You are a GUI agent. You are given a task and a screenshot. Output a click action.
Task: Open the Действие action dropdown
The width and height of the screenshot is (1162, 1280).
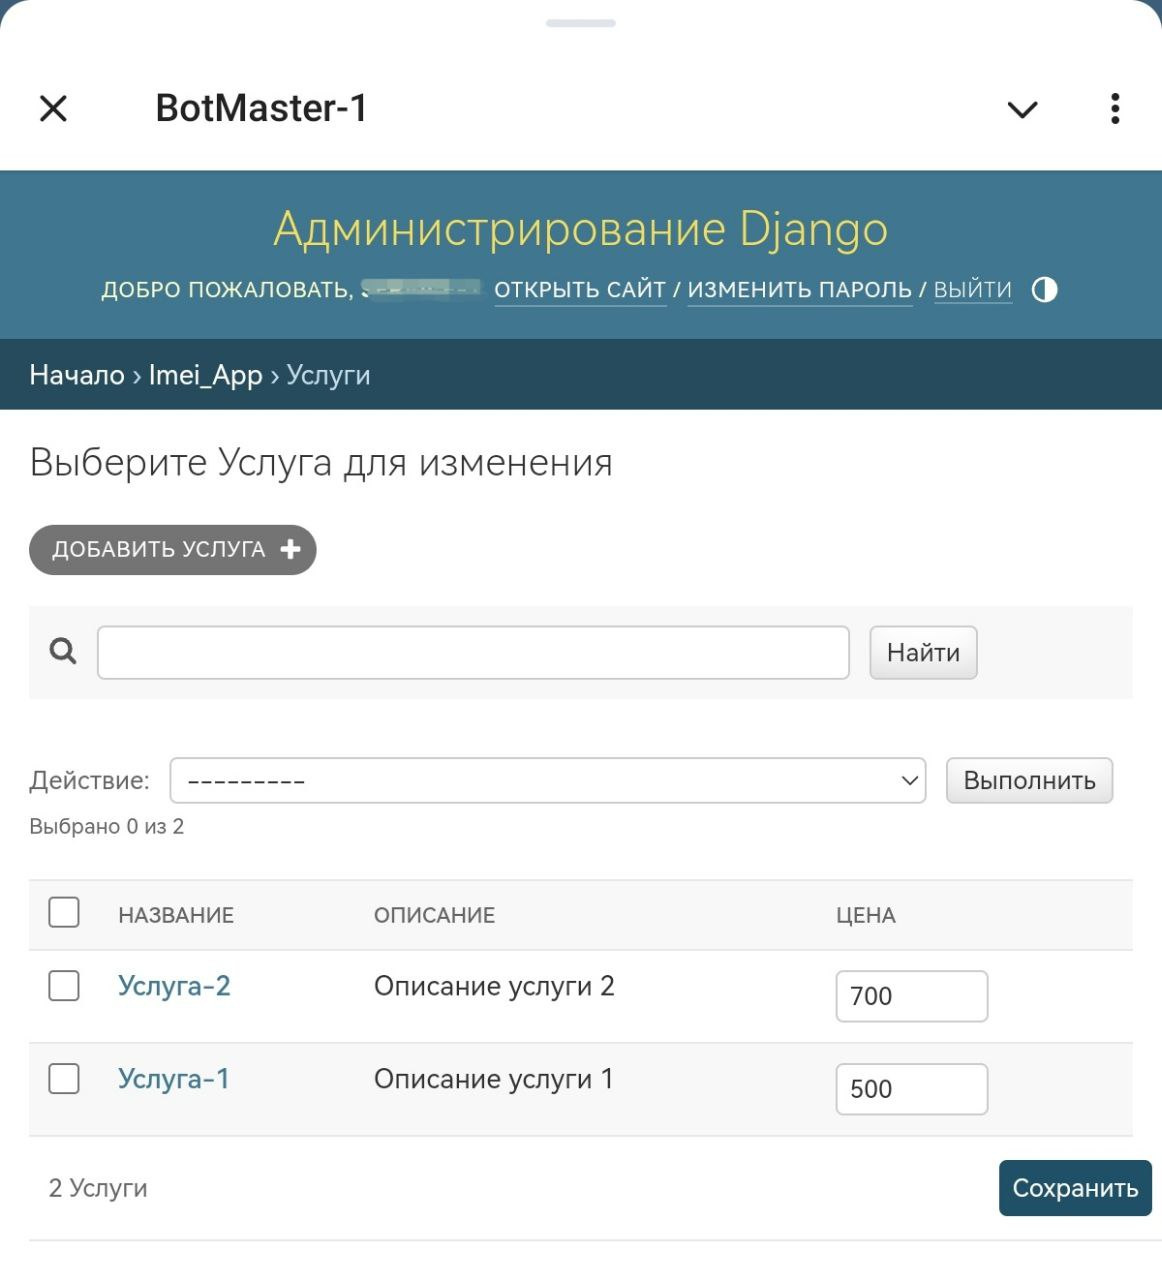click(547, 781)
